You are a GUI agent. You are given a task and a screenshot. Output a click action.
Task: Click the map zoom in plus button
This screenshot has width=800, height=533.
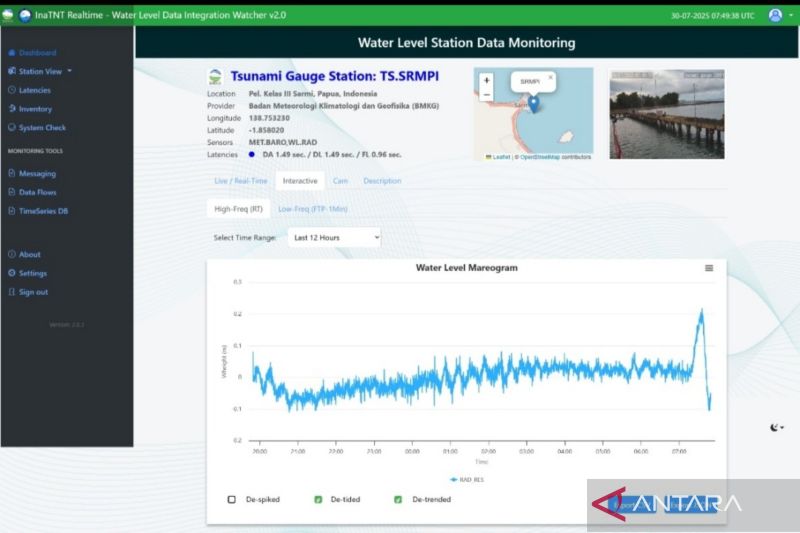tap(486, 80)
